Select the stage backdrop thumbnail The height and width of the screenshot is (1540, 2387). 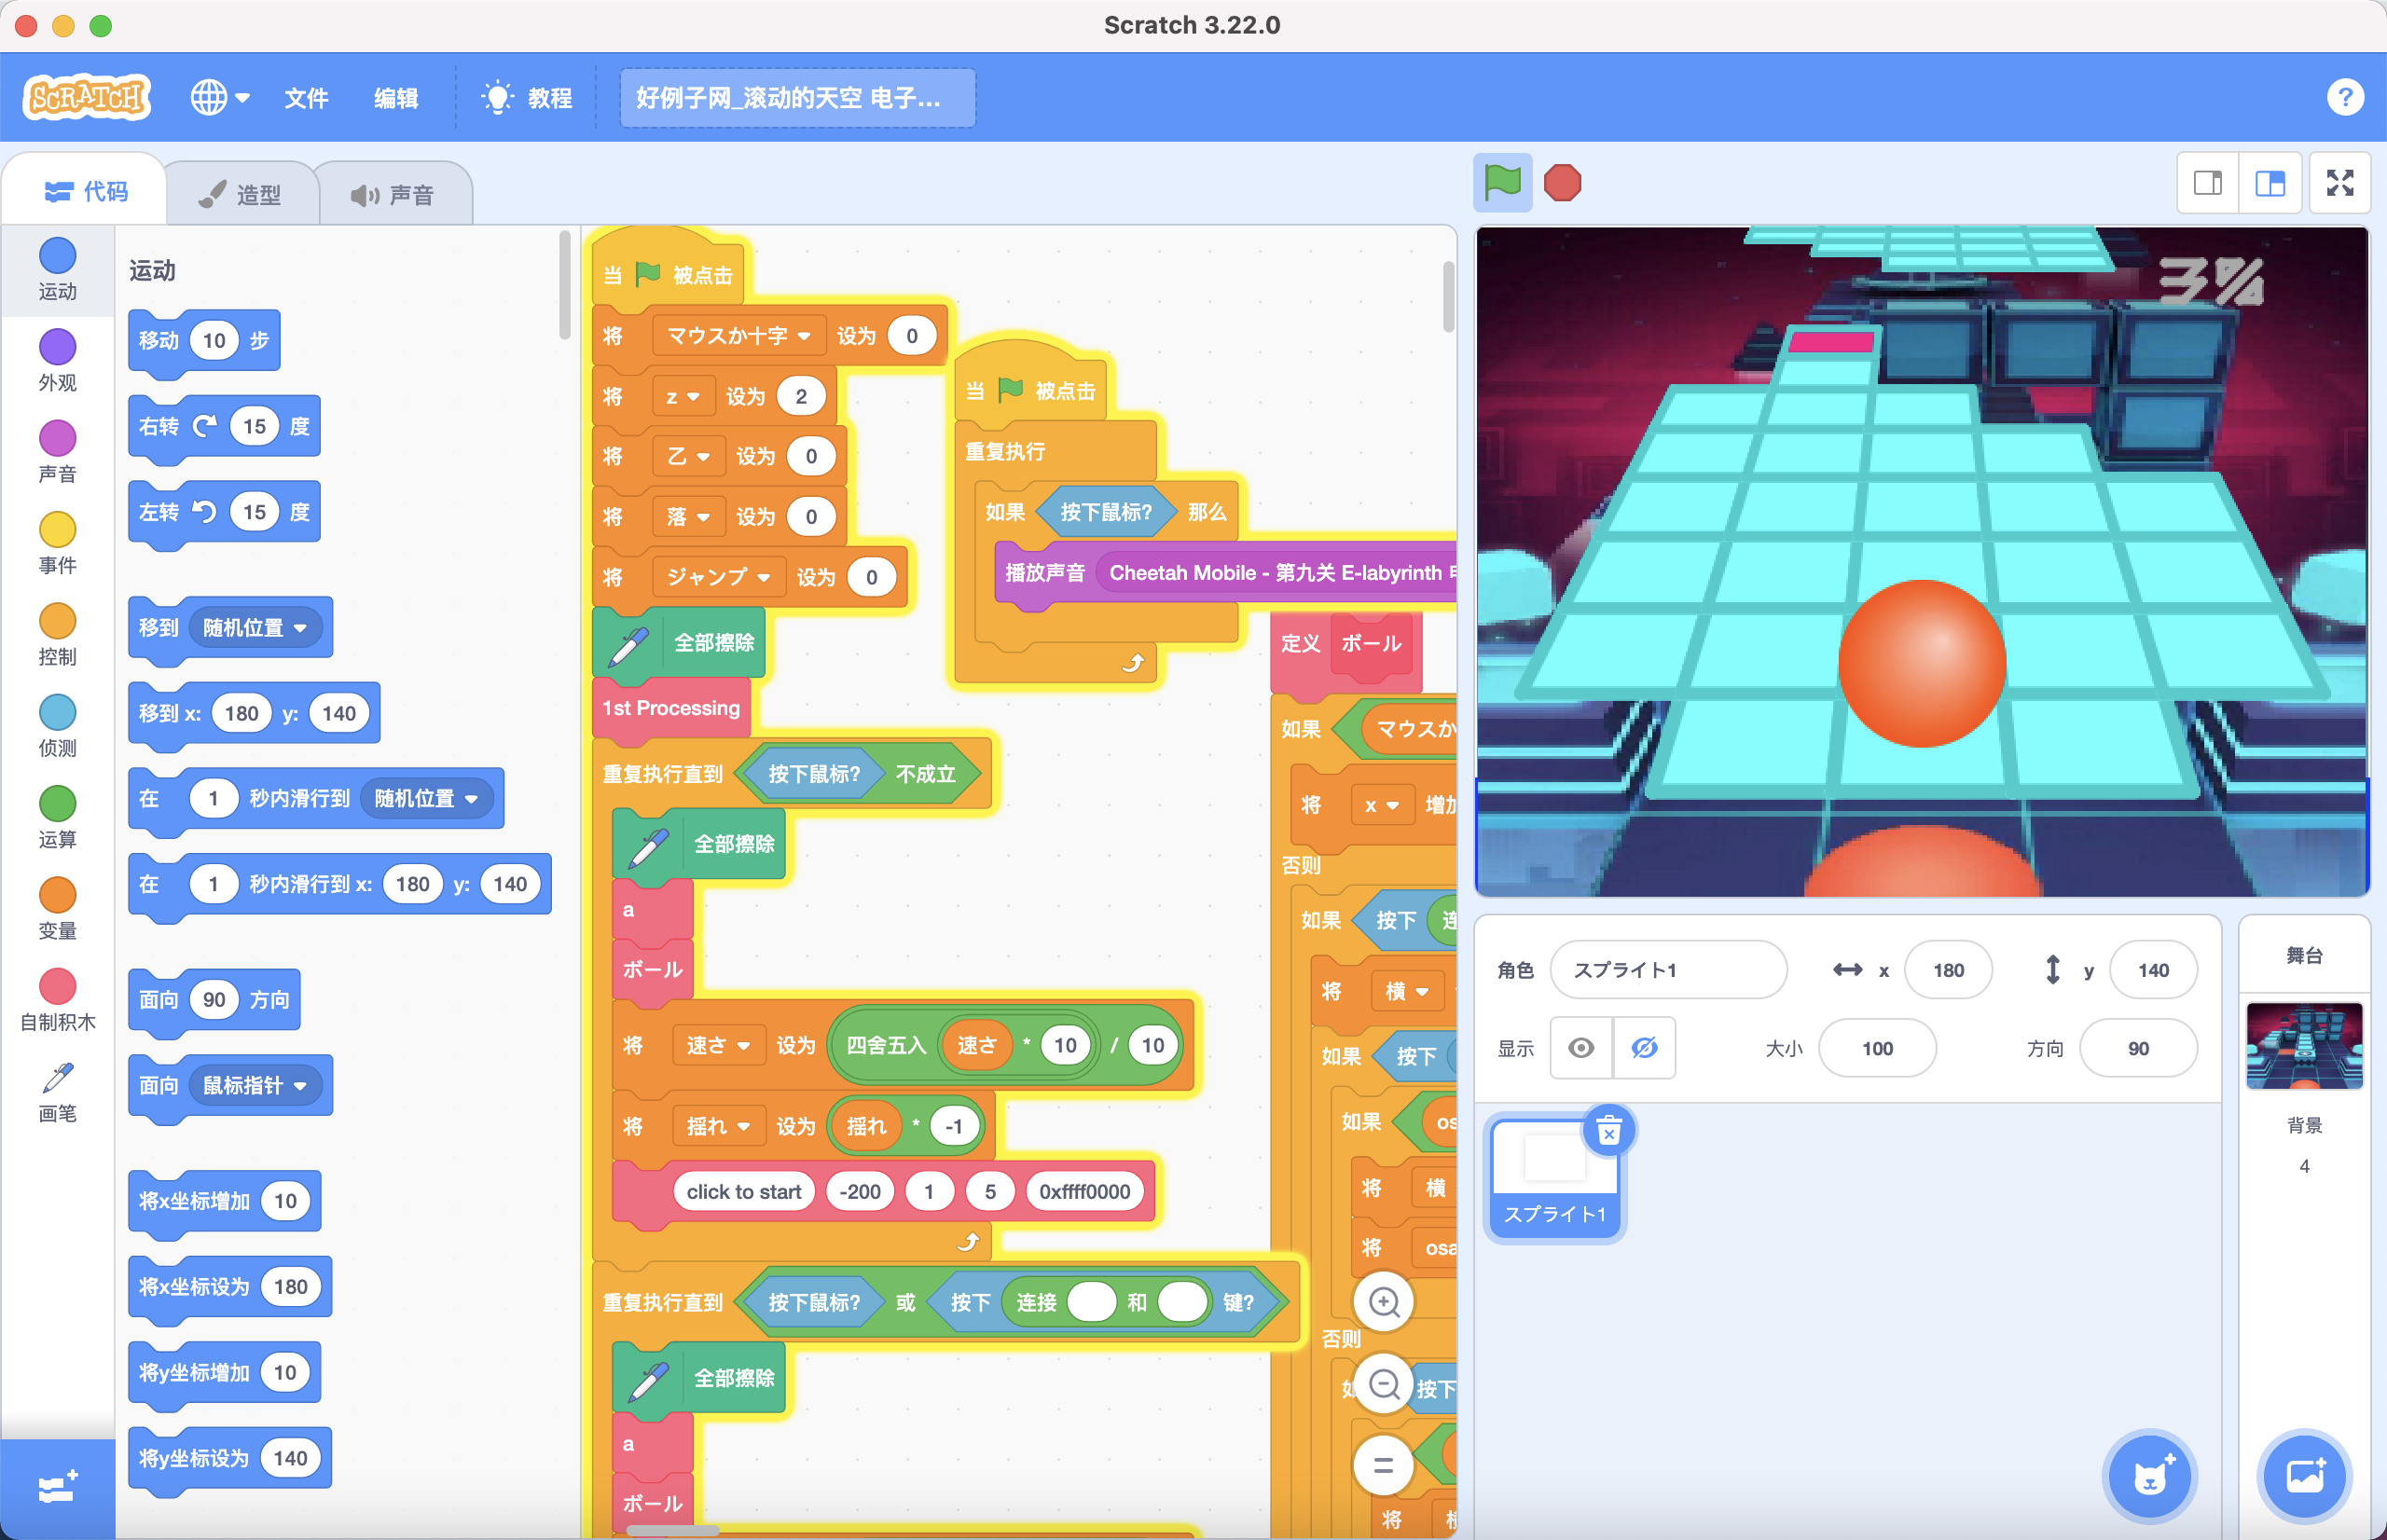2304,1046
